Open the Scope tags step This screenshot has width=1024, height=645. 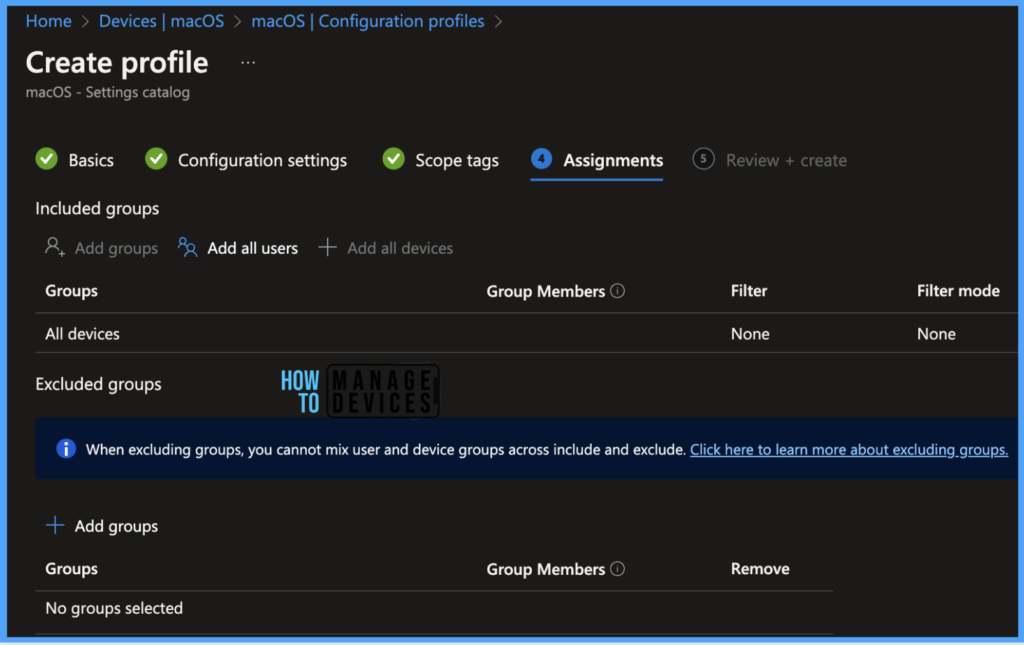(457, 160)
